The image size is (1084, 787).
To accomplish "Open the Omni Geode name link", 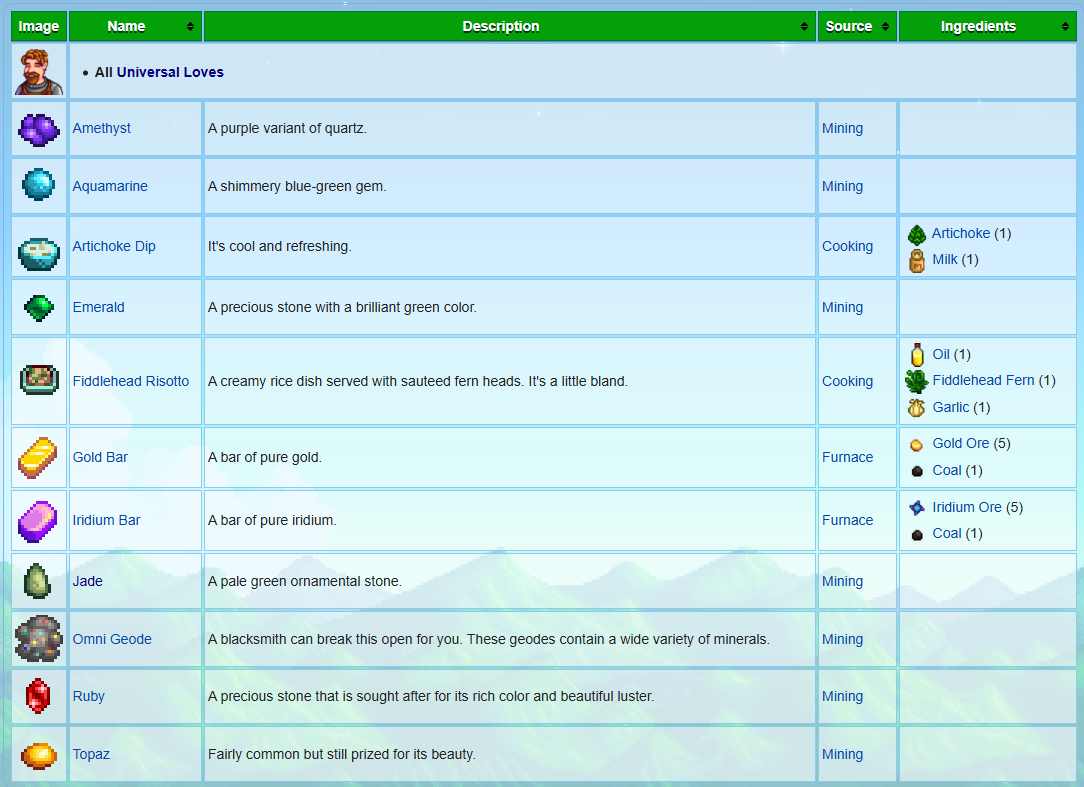I will [112, 639].
